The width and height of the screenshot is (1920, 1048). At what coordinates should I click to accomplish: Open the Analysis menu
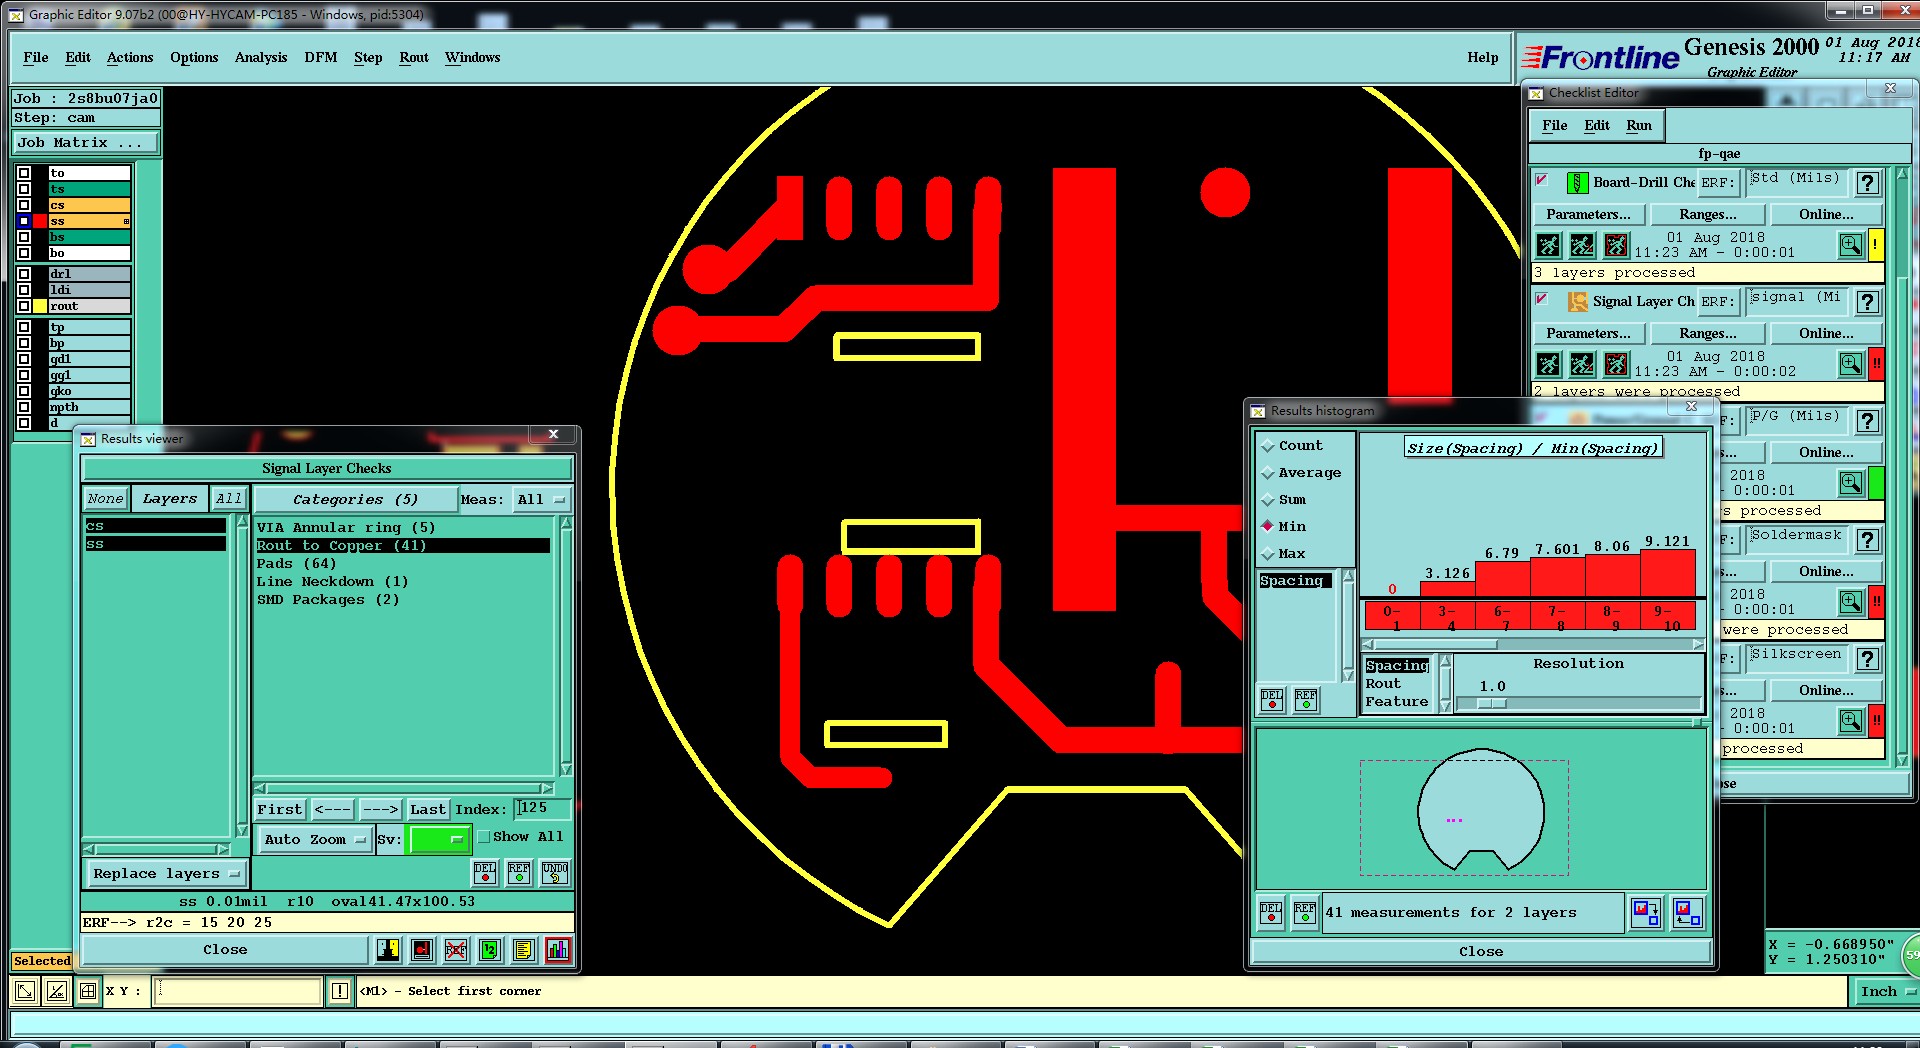pyautogui.click(x=261, y=57)
